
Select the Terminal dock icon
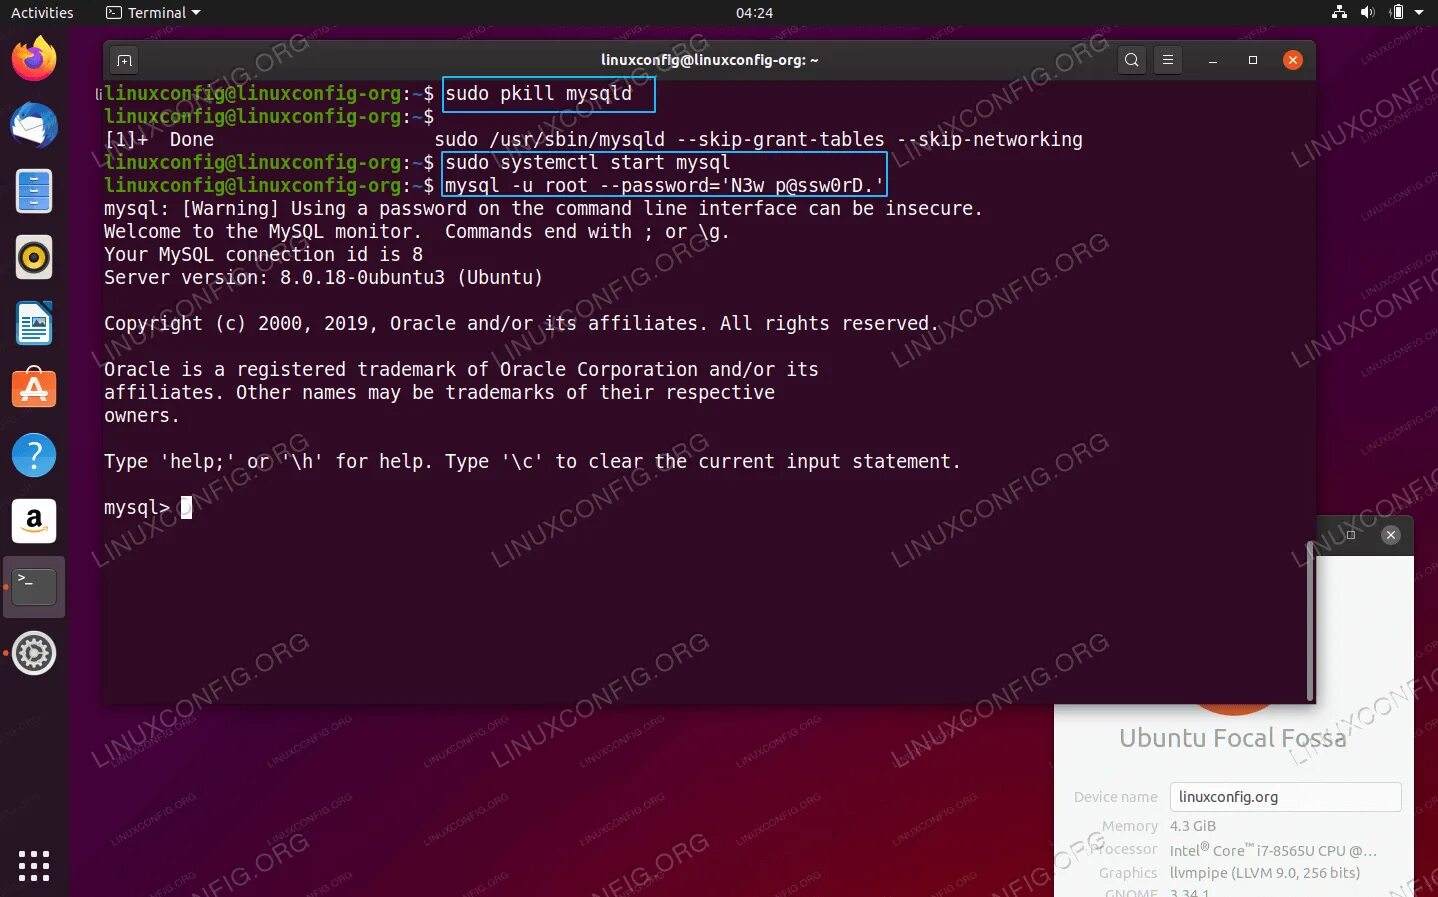(x=34, y=587)
